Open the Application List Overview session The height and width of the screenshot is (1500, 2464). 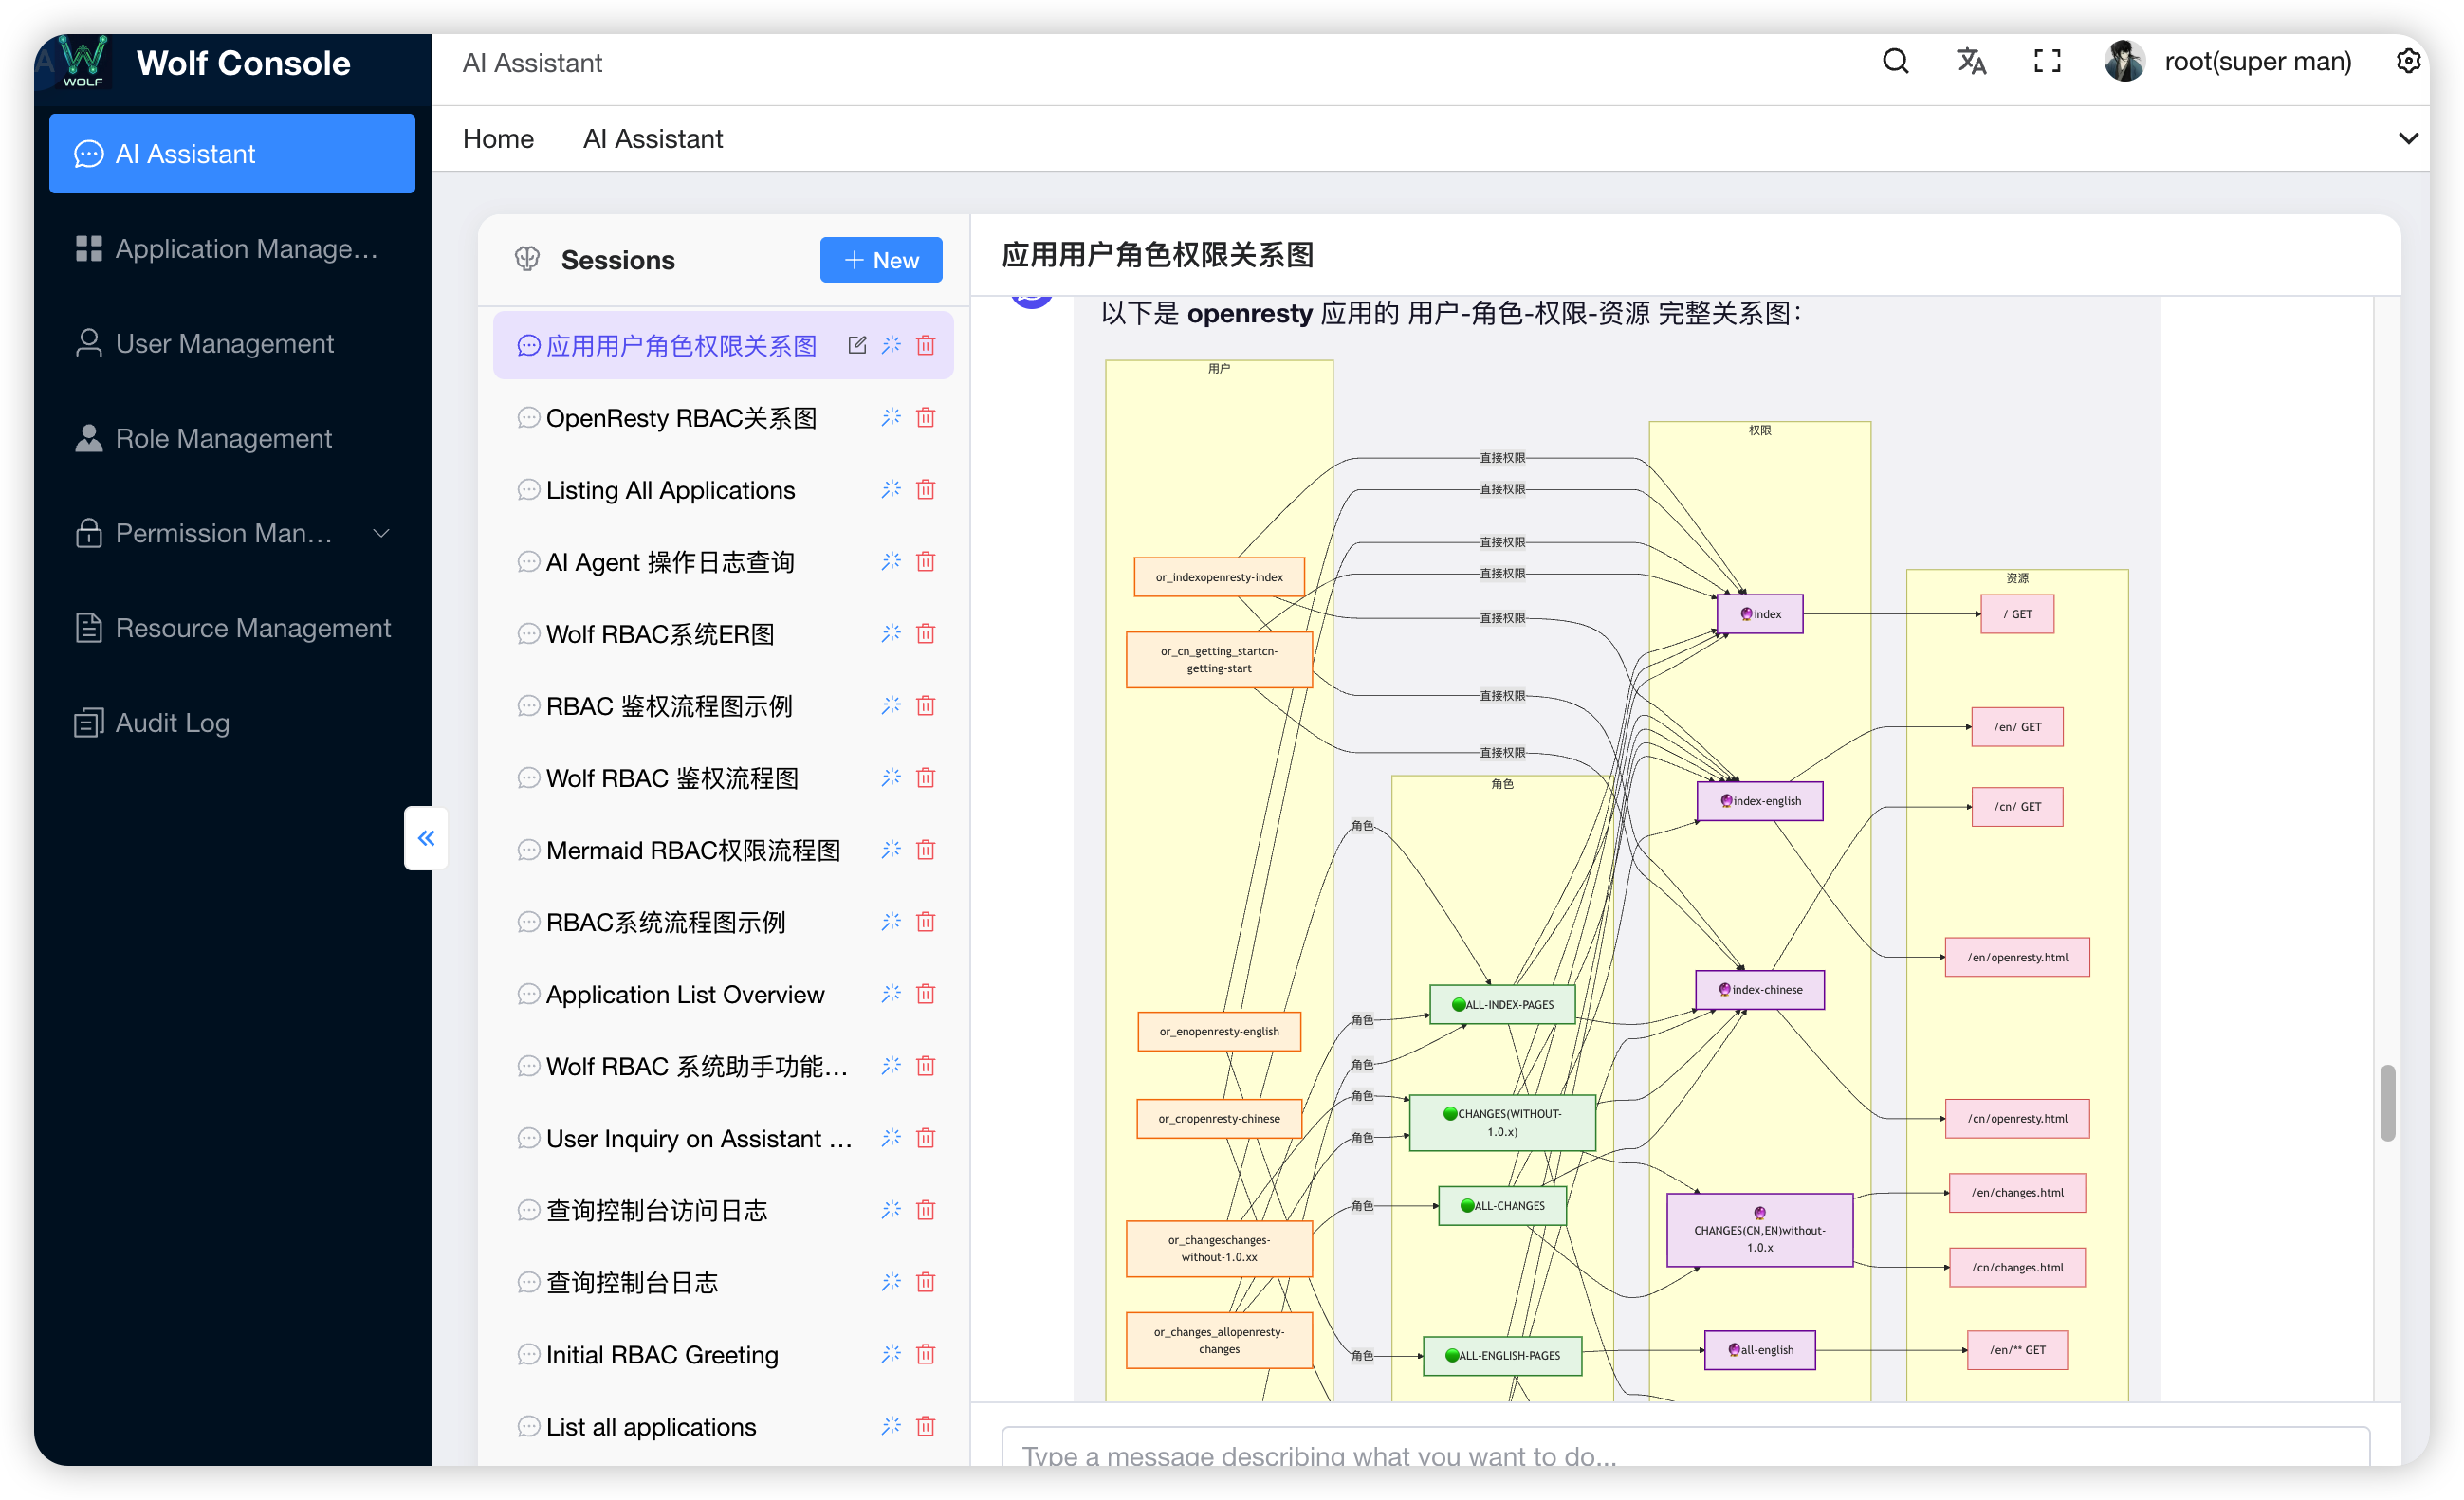[x=723, y=994]
